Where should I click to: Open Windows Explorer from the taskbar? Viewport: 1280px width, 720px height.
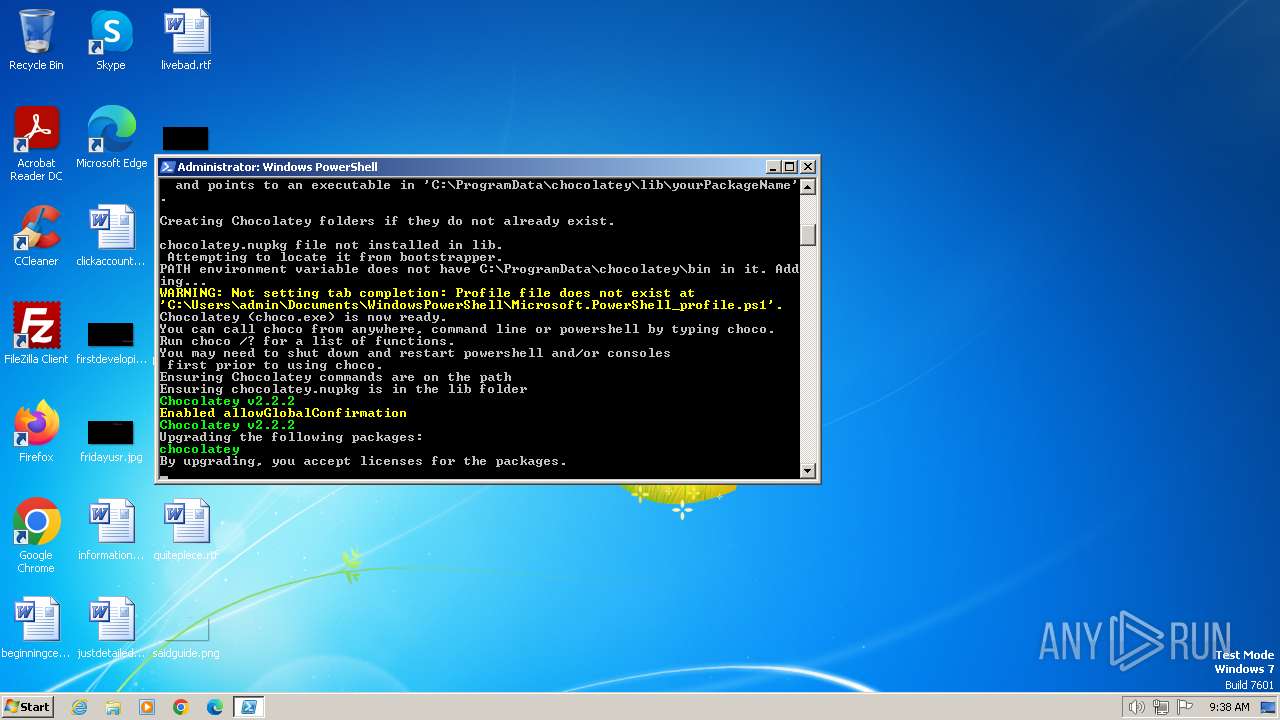pos(113,707)
